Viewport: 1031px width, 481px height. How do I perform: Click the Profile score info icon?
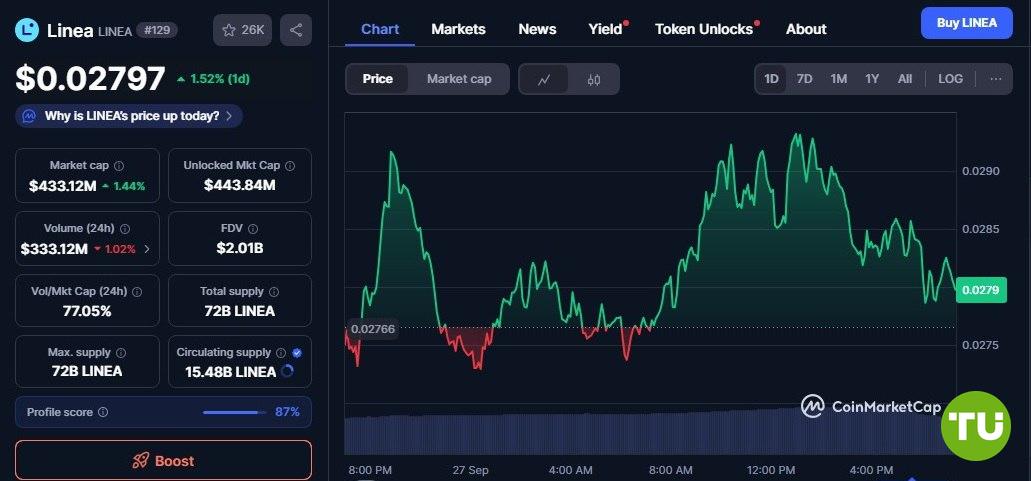(x=103, y=412)
